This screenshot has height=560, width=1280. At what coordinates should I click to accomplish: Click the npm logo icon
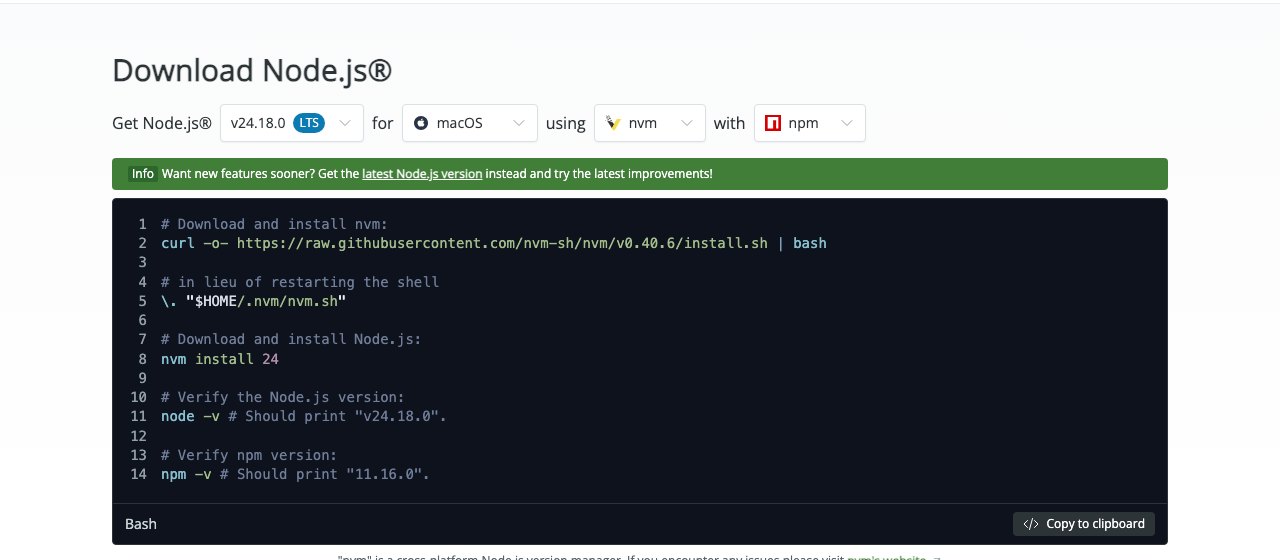tap(773, 123)
